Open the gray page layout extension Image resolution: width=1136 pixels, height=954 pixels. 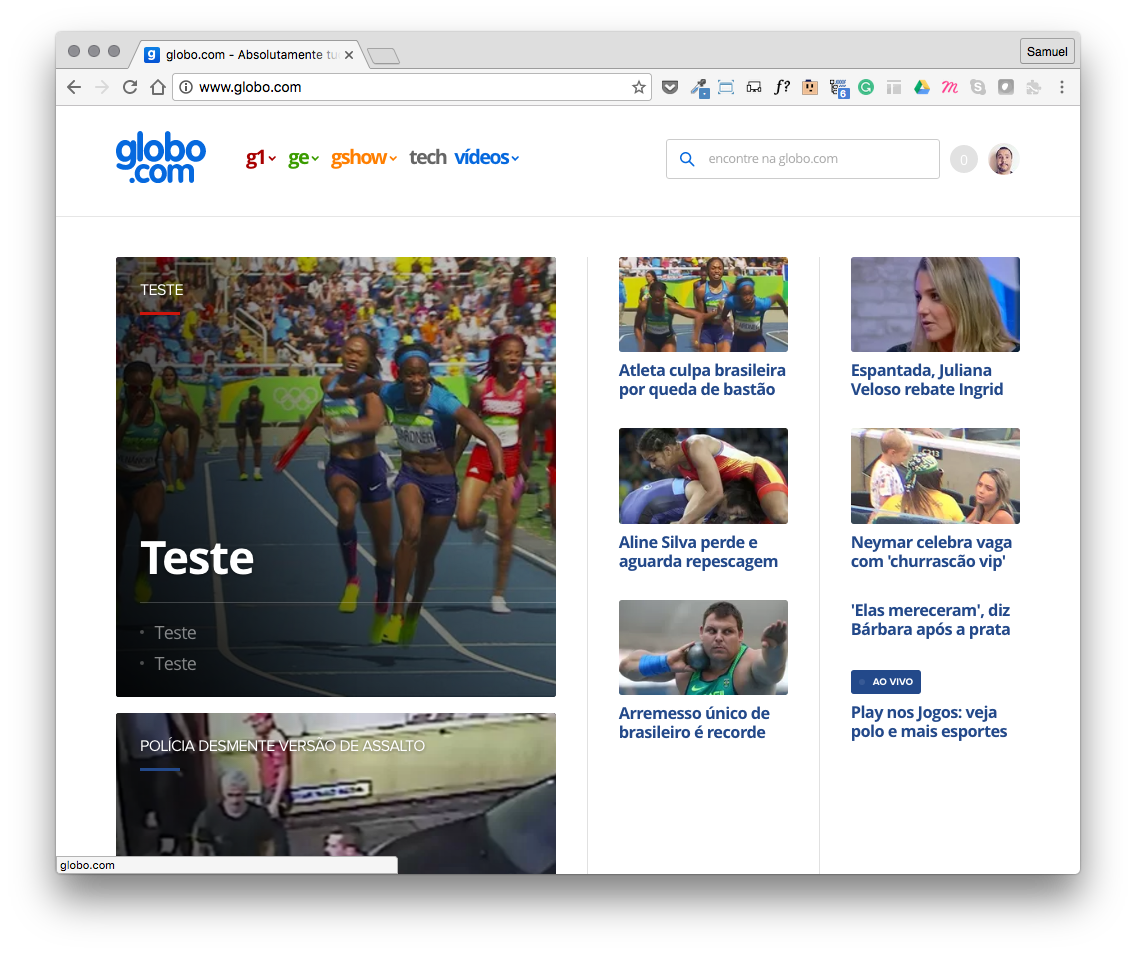[x=894, y=87]
